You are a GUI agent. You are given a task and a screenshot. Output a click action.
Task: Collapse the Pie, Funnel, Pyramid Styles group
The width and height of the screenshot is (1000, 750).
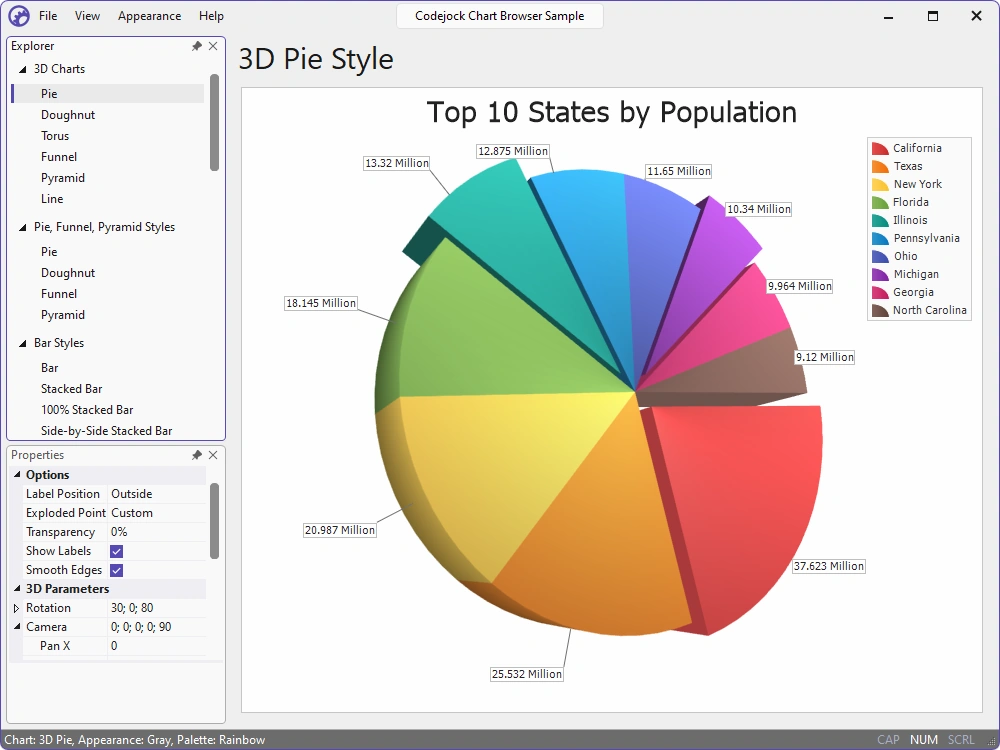(22, 227)
